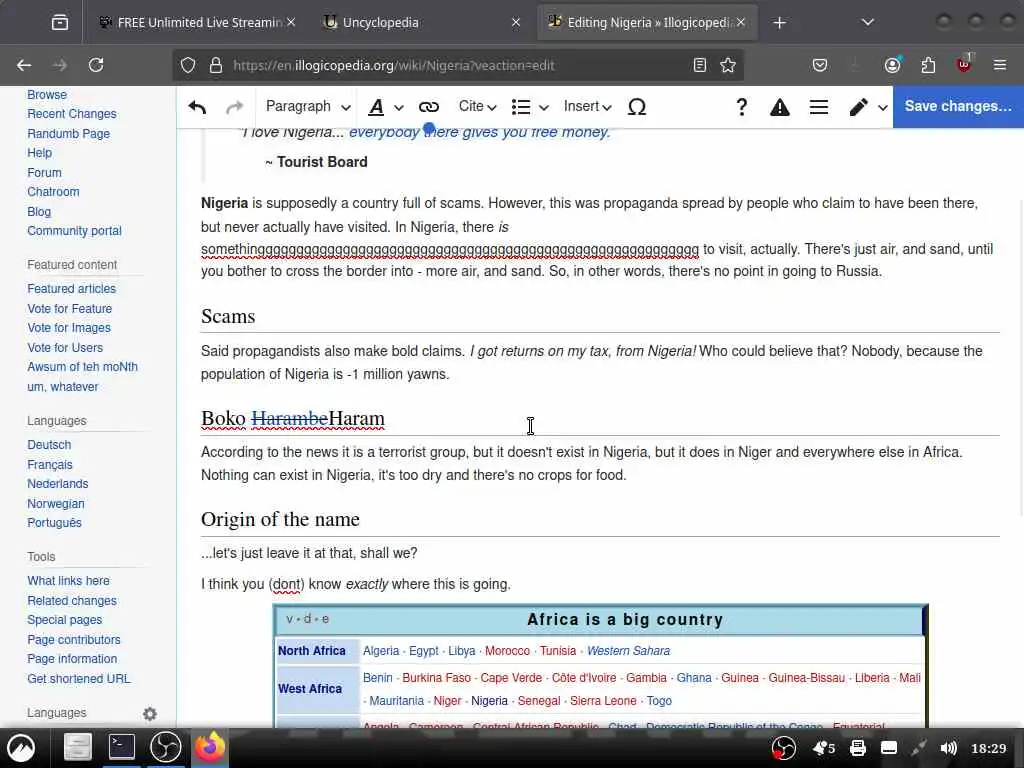
Task: Click the Scams section heading
Action: [x=228, y=317]
